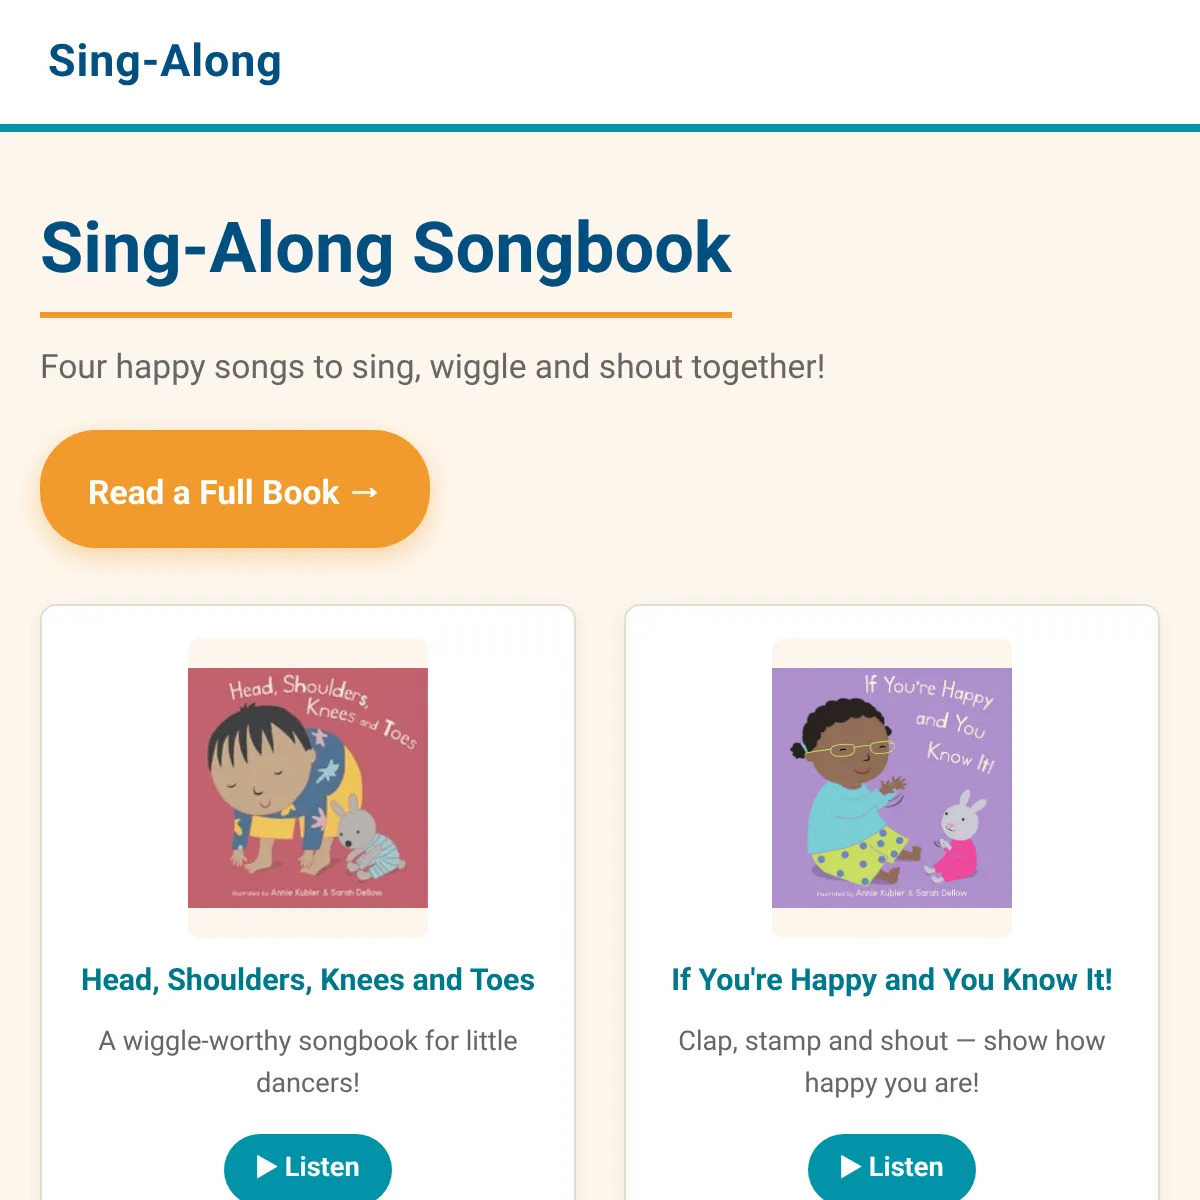
Task: Click the Four happy songs subtitle text
Action: click(x=433, y=367)
